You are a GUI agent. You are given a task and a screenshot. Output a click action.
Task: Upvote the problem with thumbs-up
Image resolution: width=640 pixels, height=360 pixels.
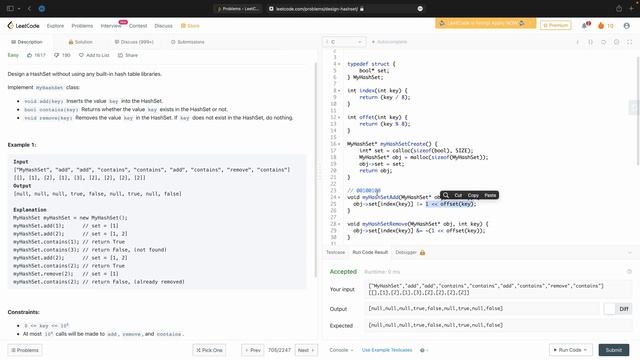(29, 55)
